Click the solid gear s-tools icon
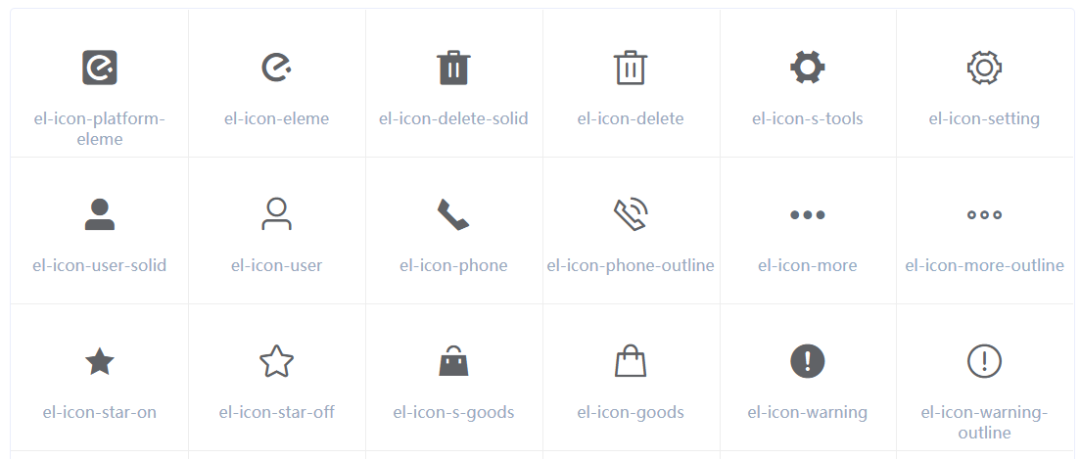This screenshot has height=459, width=1080. pyautogui.click(x=807, y=68)
